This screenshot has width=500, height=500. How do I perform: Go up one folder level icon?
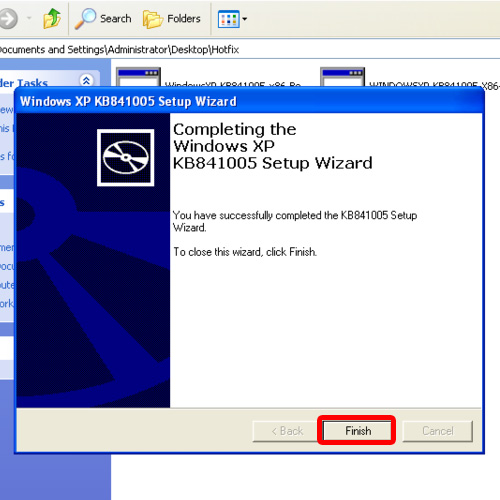(x=52, y=18)
